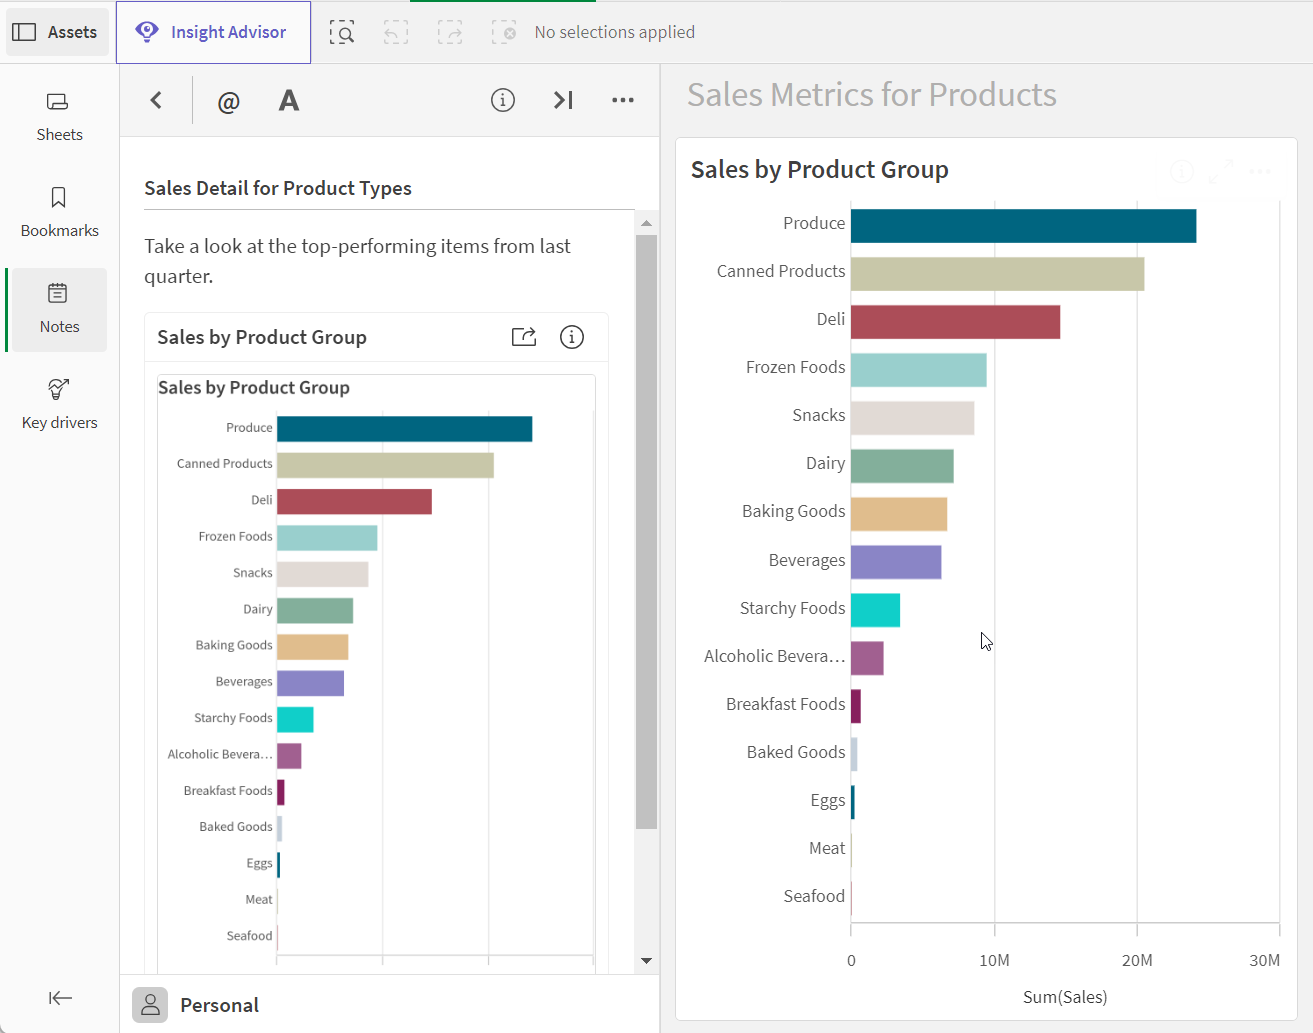Edit the note title Sales Detail for Product Types

[278, 188]
